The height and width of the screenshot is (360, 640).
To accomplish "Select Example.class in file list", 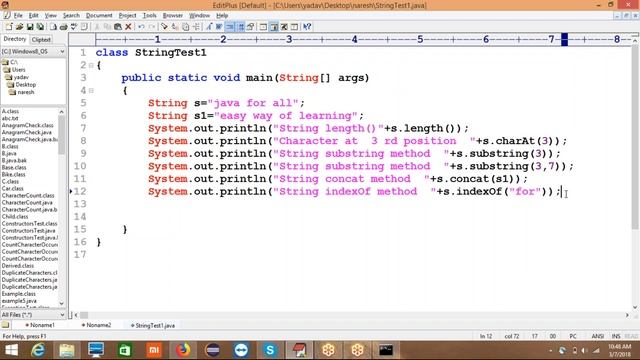I will (x=18, y=294).
